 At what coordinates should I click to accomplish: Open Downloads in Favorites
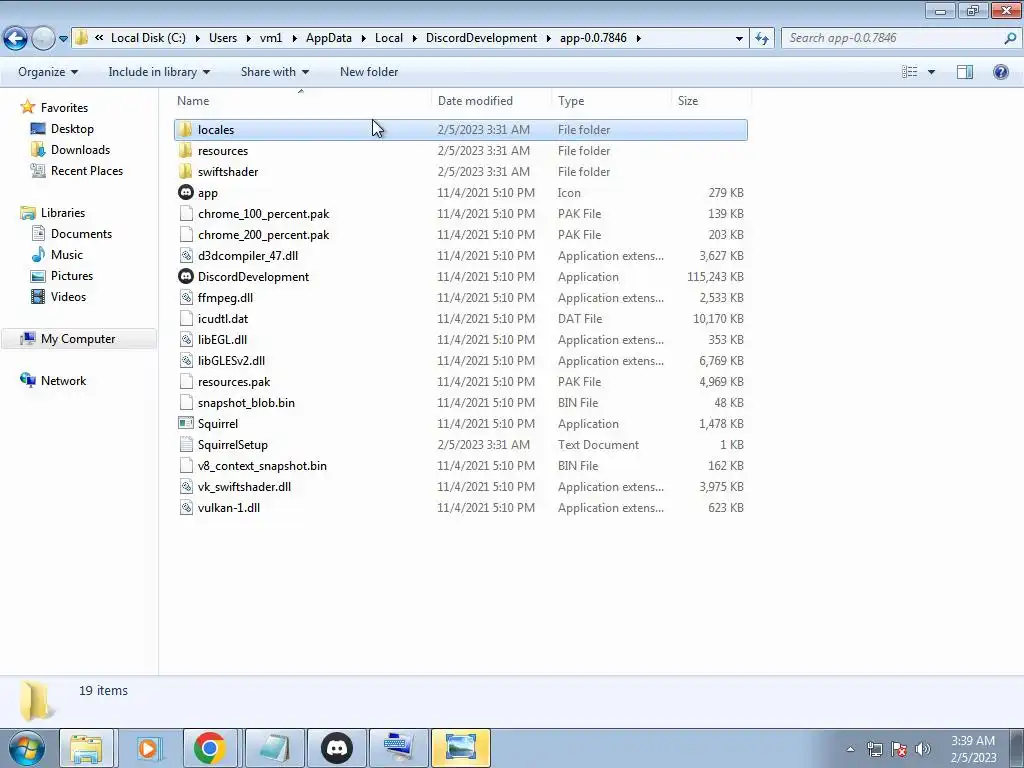click(80, 150)
